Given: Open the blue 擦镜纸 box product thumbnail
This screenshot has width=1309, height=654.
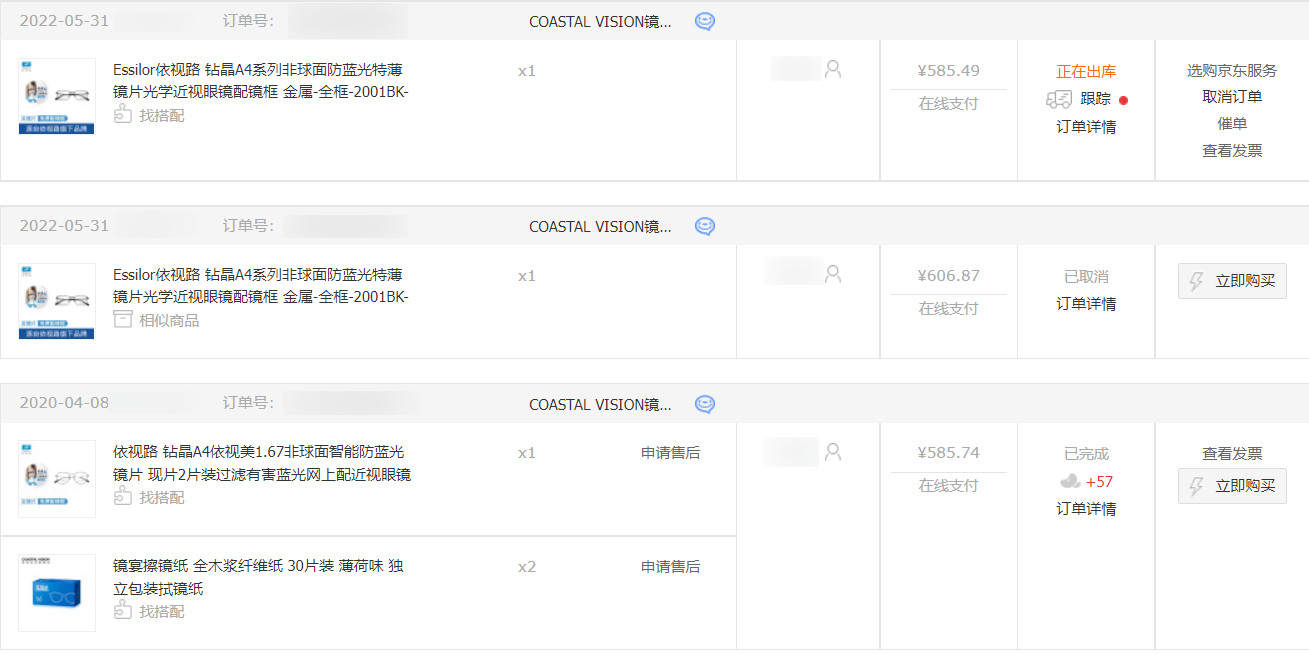Looking at the screenshot, I should [x=57, y=593].
